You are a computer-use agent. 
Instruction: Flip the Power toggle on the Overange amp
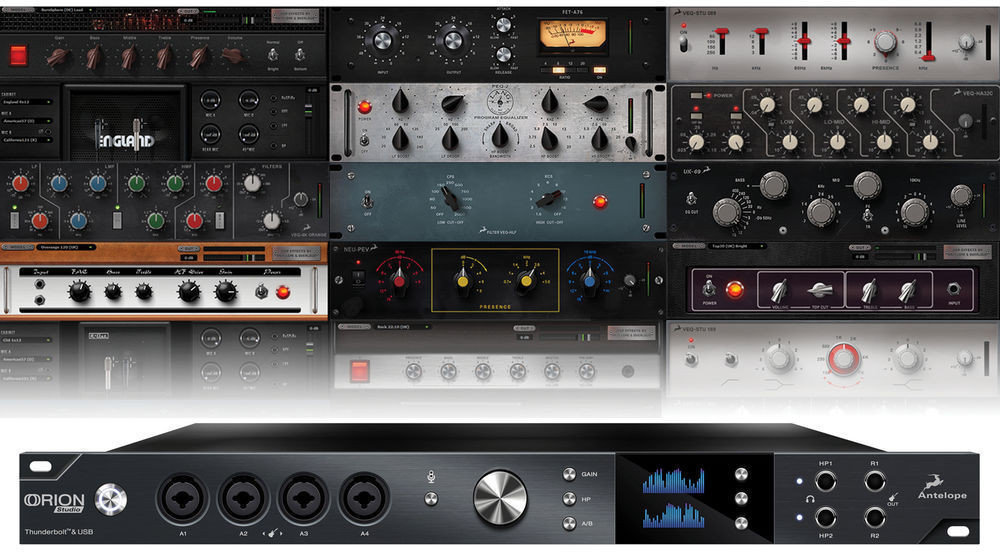261,292
